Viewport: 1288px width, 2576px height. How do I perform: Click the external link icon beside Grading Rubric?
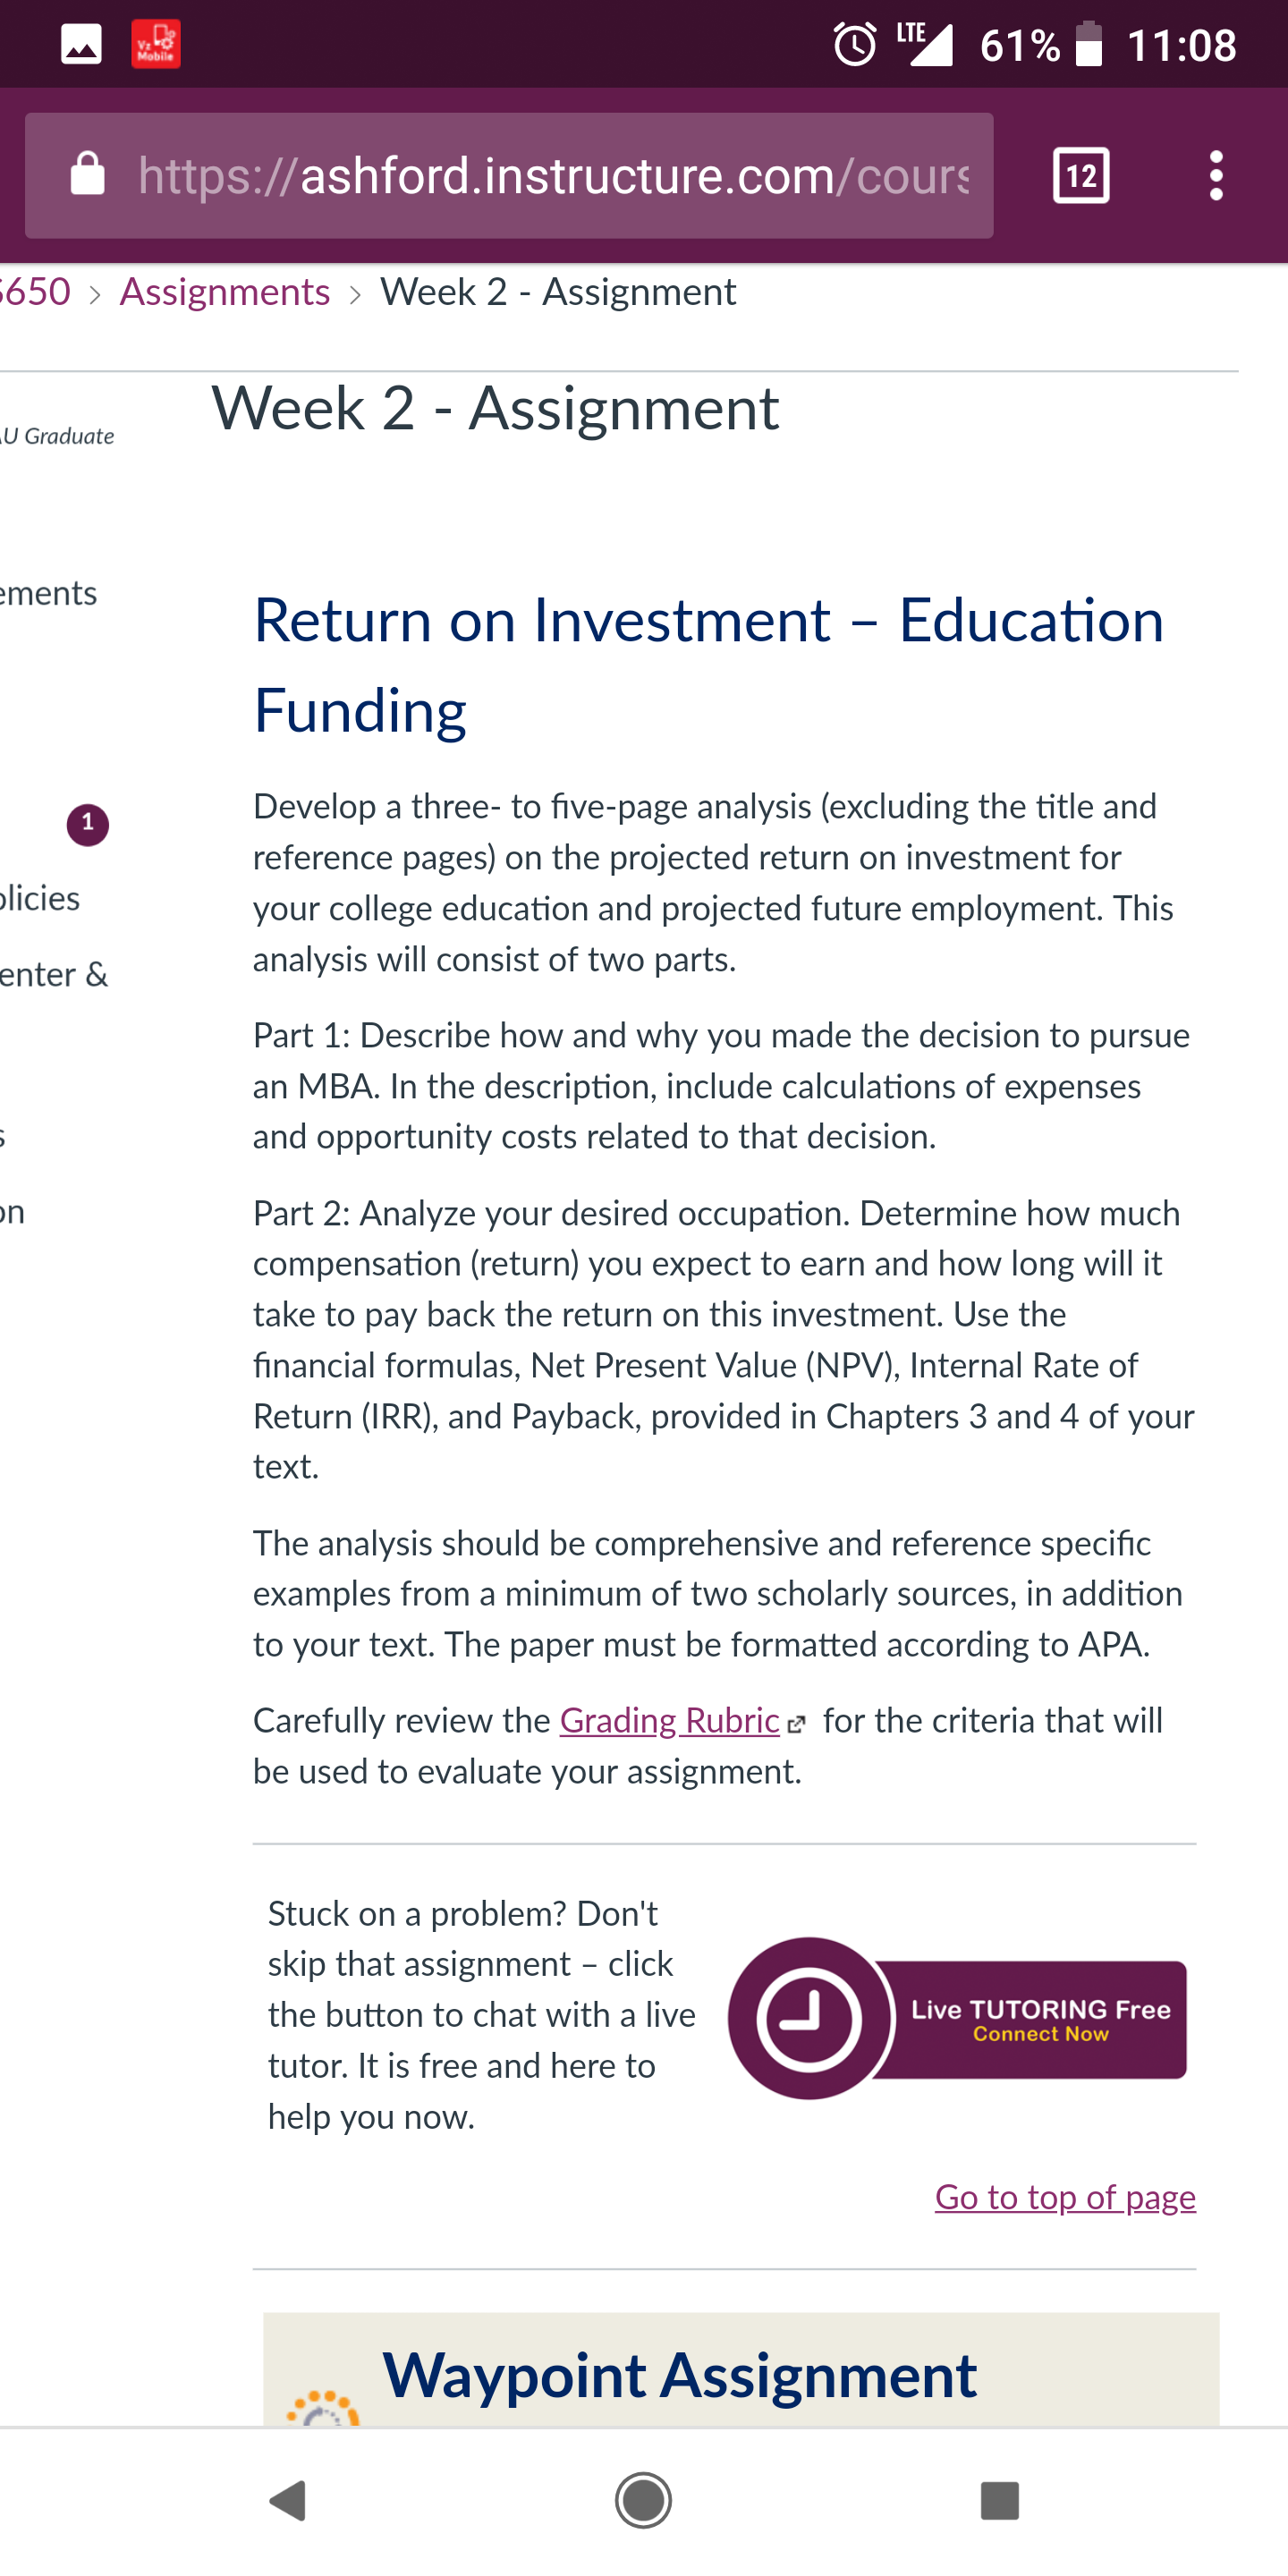tap(796, 1724)
